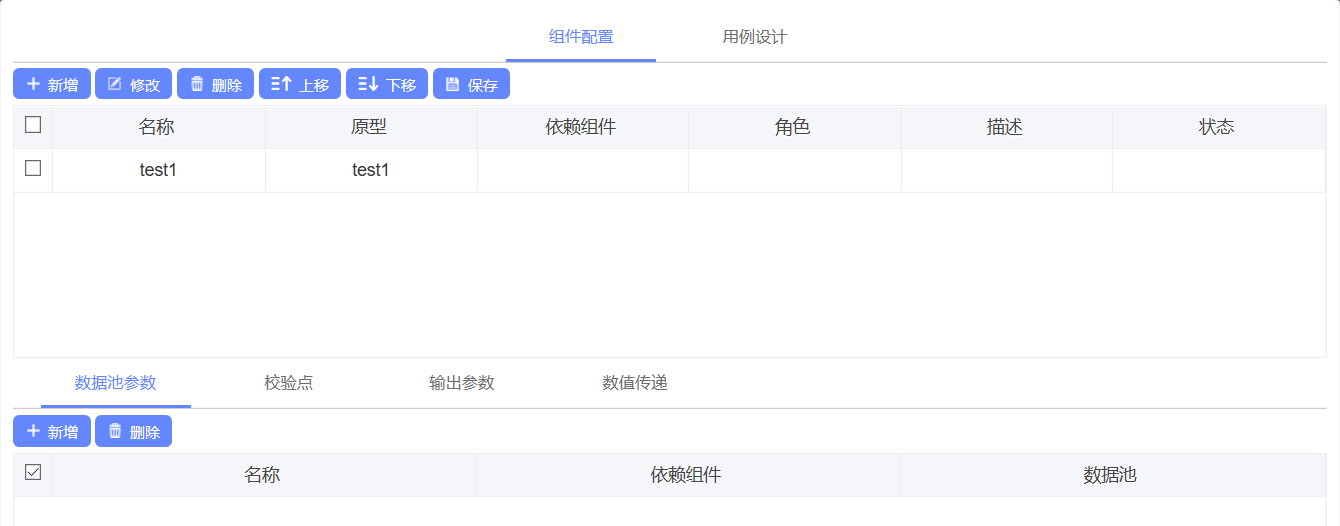Select the 组件配置 tab
The height and width of the screenshot is (526, 1340).
[581, 37]
